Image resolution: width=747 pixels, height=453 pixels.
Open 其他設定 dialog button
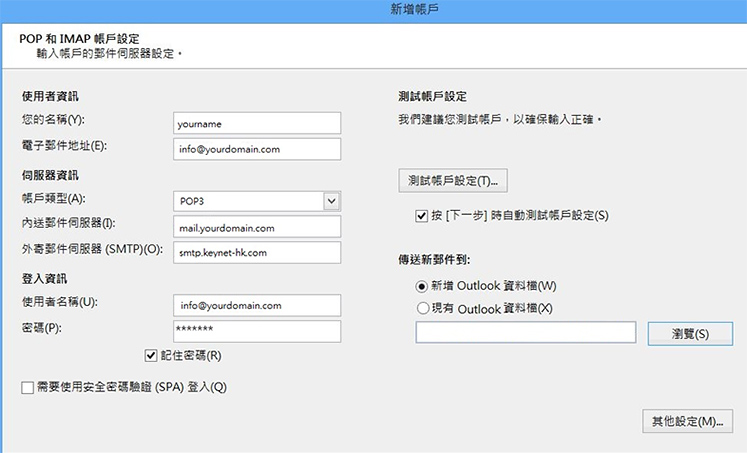pos(686,421)
